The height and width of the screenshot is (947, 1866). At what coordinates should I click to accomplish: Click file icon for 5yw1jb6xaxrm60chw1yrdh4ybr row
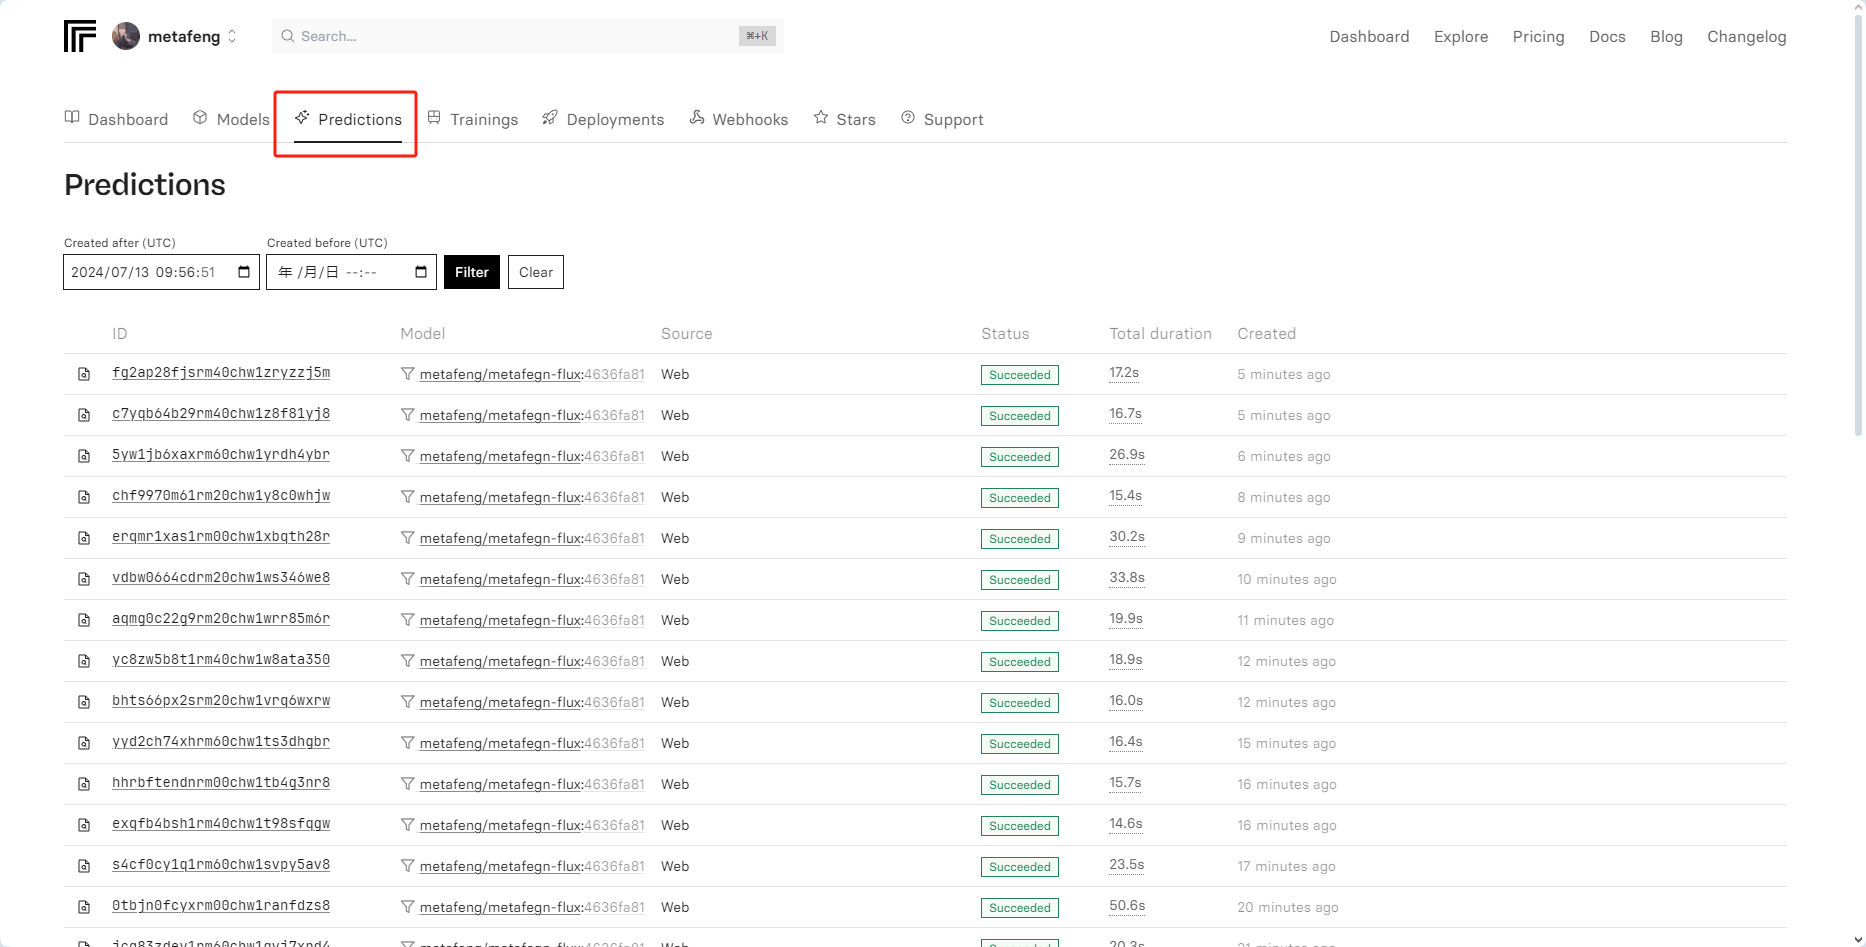84,456
